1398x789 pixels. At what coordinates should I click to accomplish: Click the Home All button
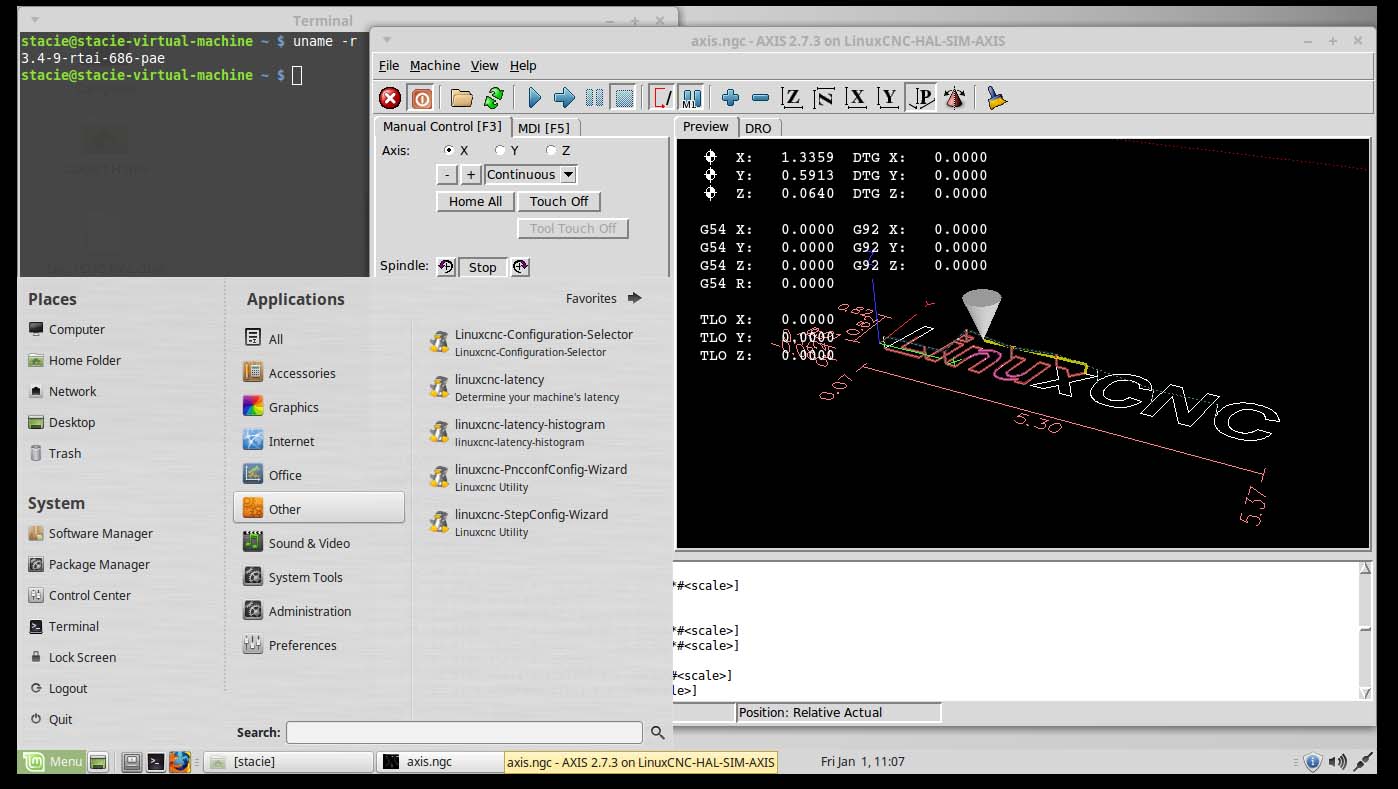pos(475,202)
